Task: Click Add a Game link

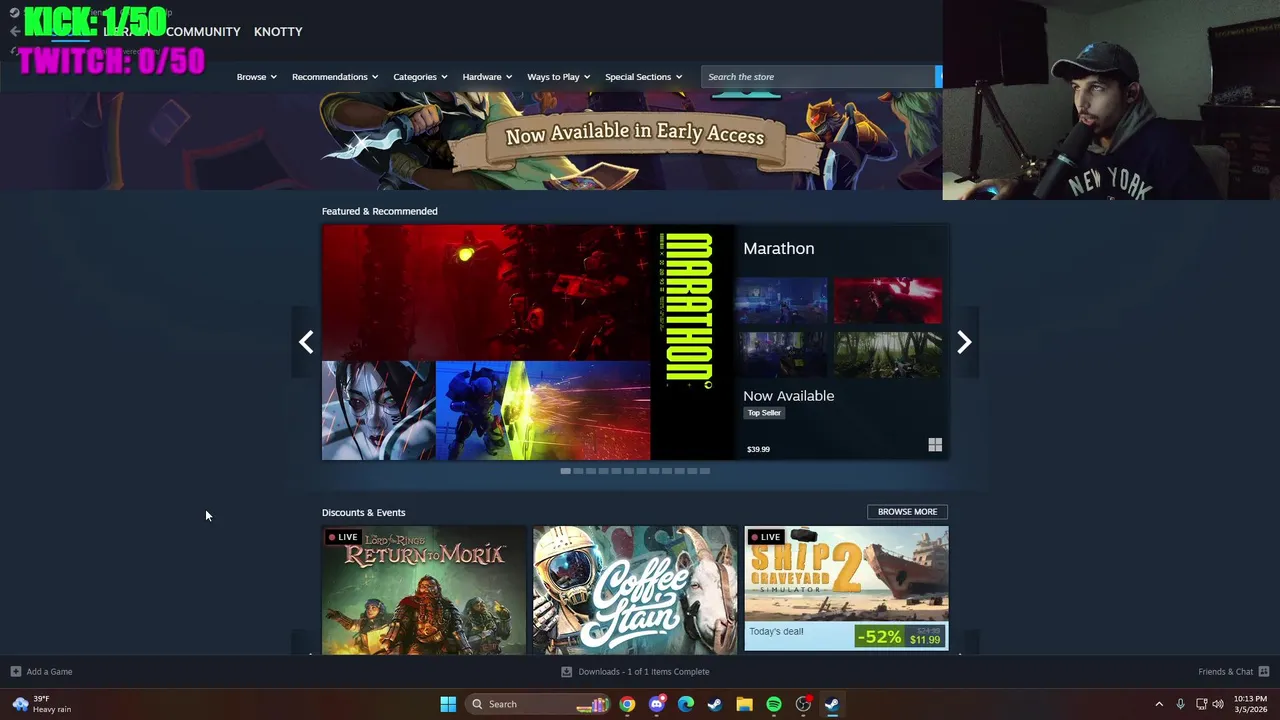Action: 49,672
